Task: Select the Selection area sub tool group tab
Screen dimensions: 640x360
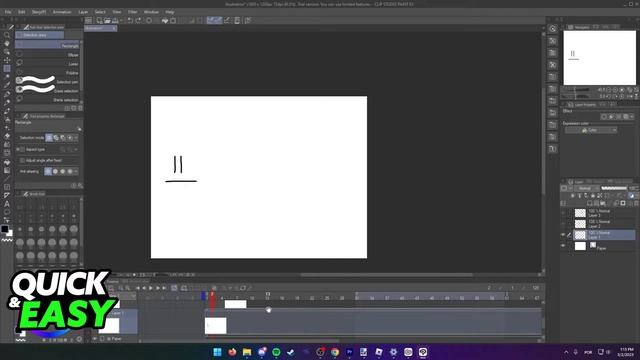Action: coord(40,36)
